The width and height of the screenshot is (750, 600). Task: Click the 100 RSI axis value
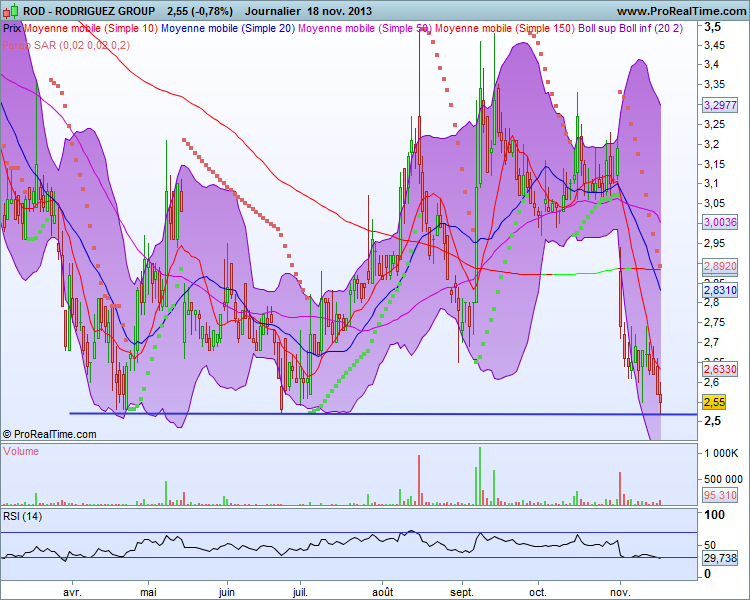(x=715, y=515)
